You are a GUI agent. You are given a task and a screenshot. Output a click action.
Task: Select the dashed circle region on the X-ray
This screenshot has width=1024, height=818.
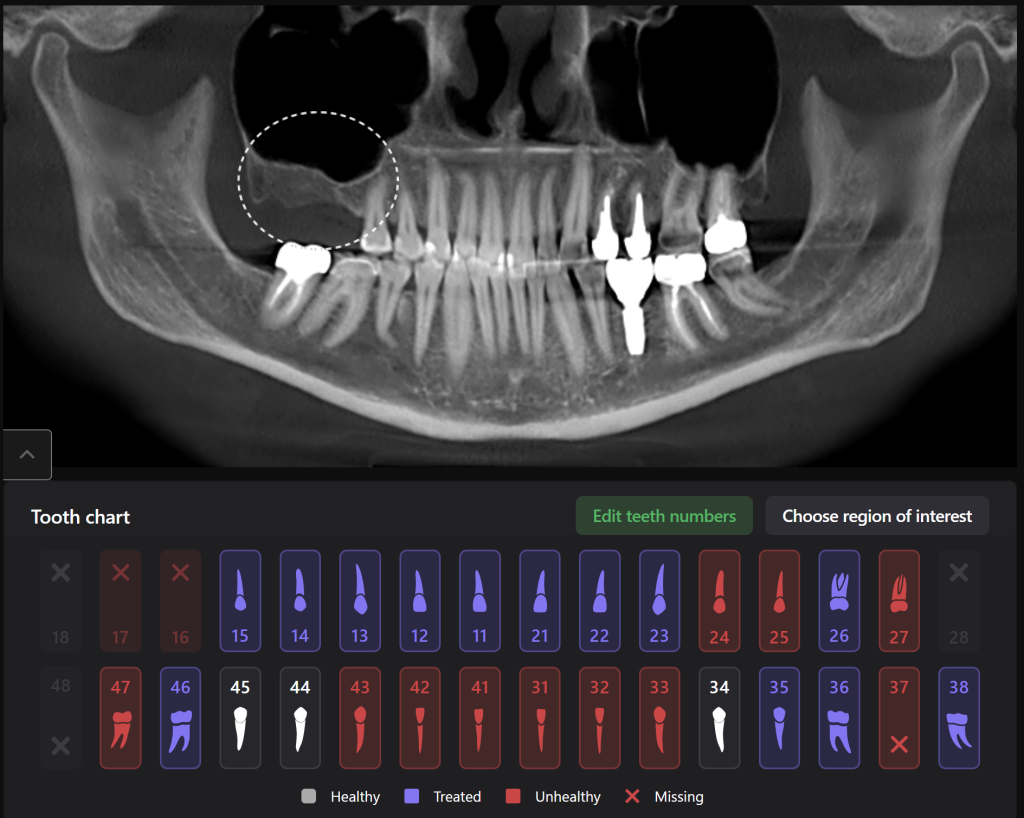317,181
